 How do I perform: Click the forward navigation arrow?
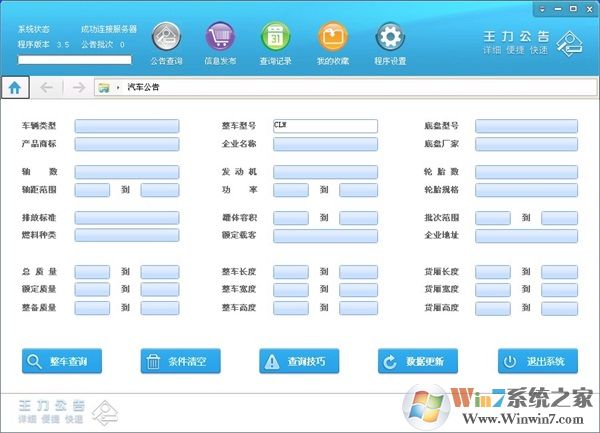tap(78, 88)
